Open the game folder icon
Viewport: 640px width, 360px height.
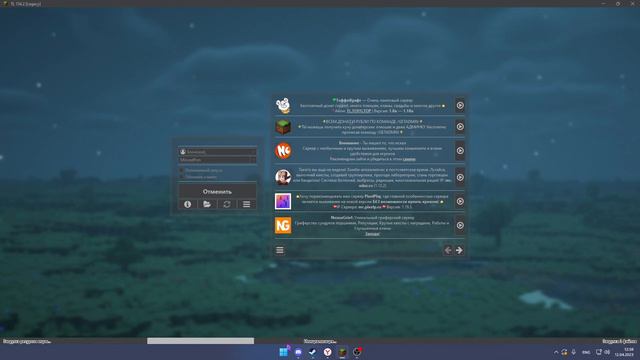coord(207,204)
